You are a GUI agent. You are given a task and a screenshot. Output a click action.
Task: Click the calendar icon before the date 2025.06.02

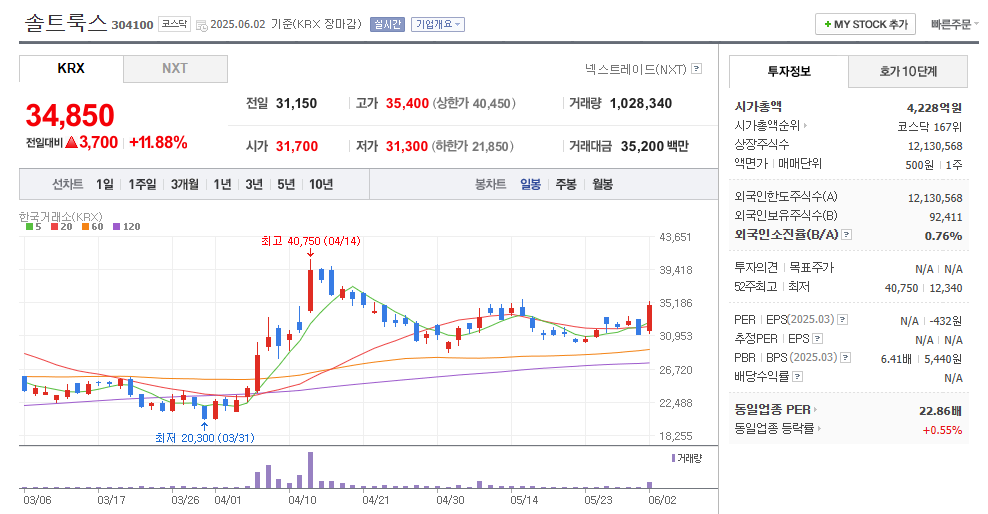coord(202,25)
